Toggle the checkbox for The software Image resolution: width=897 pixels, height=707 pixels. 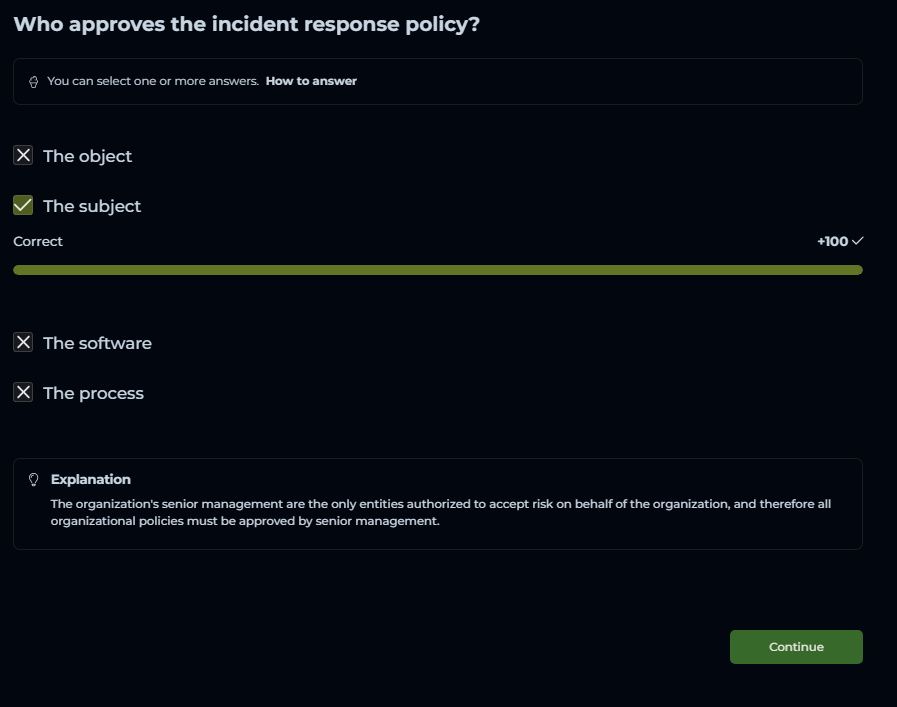pyautogui.click(x=23, y=343)
